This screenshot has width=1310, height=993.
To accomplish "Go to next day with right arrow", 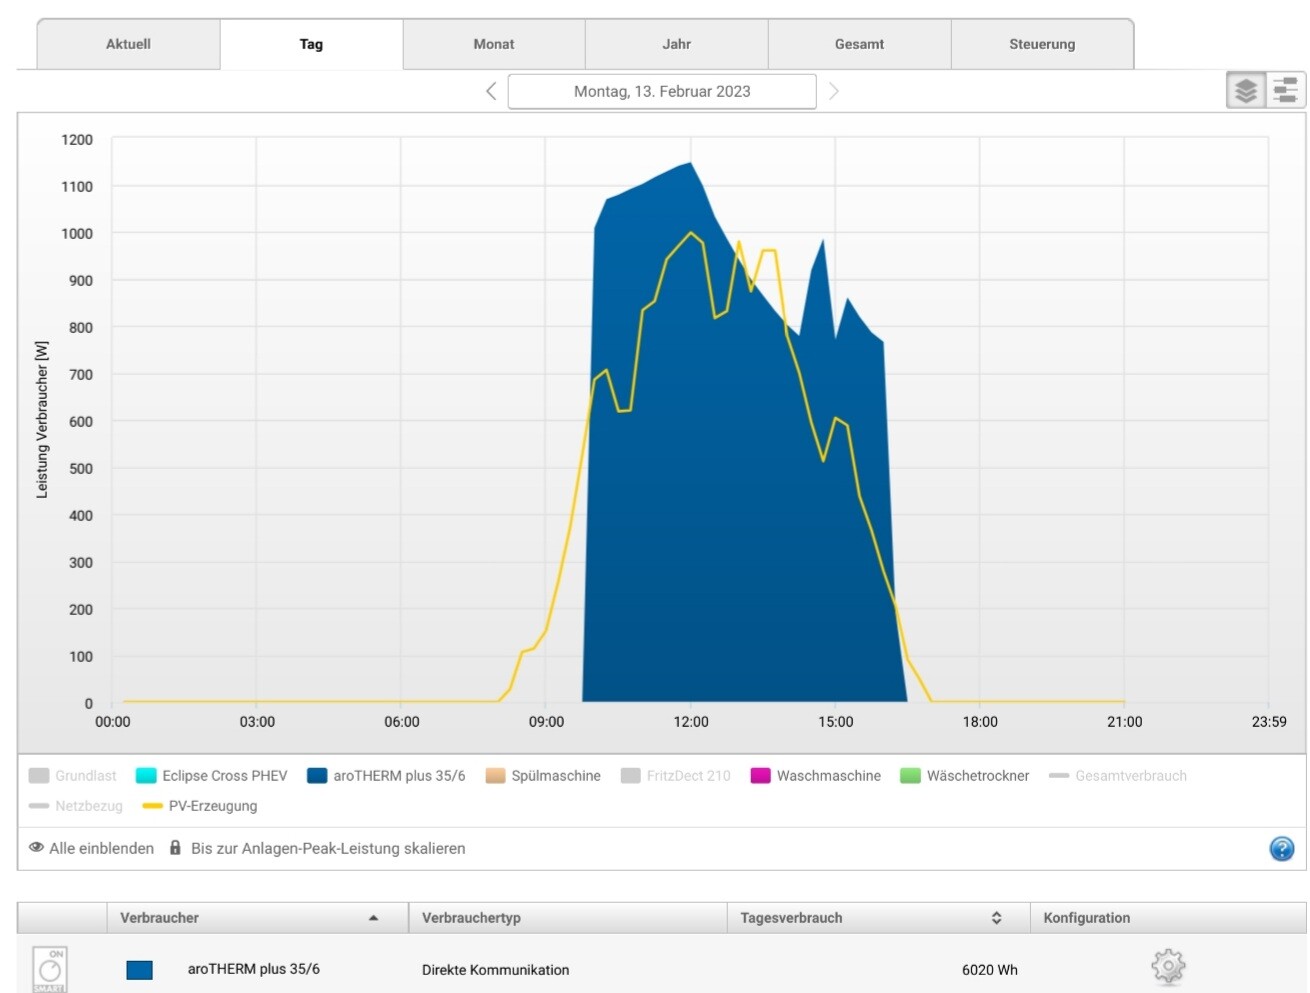I will [833, 91].
